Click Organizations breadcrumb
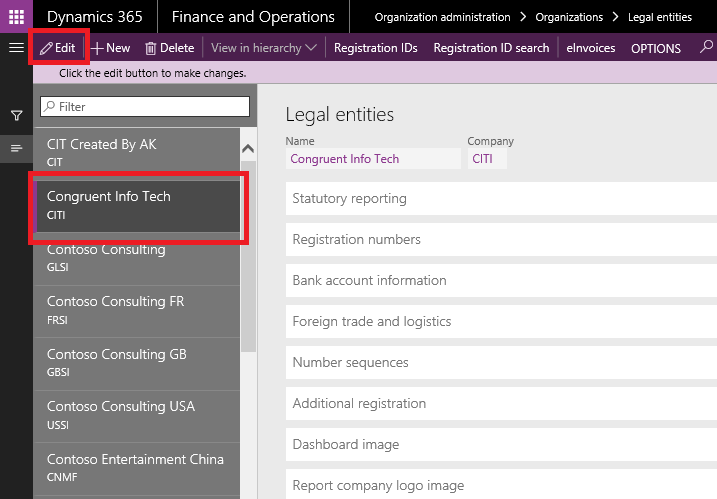This screenshot has height=499, width=717. (569, 17)
